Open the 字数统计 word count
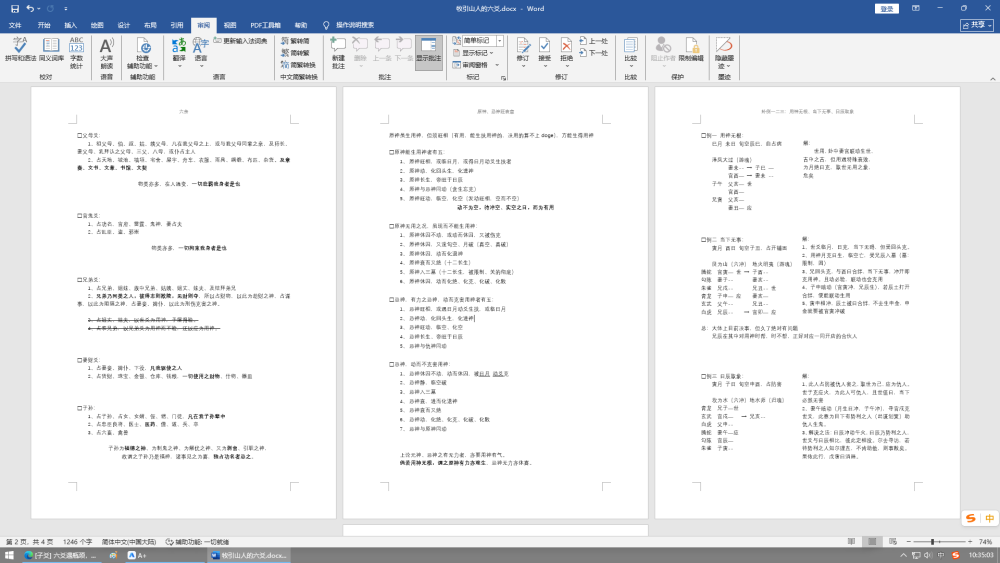 pos(77,52)
